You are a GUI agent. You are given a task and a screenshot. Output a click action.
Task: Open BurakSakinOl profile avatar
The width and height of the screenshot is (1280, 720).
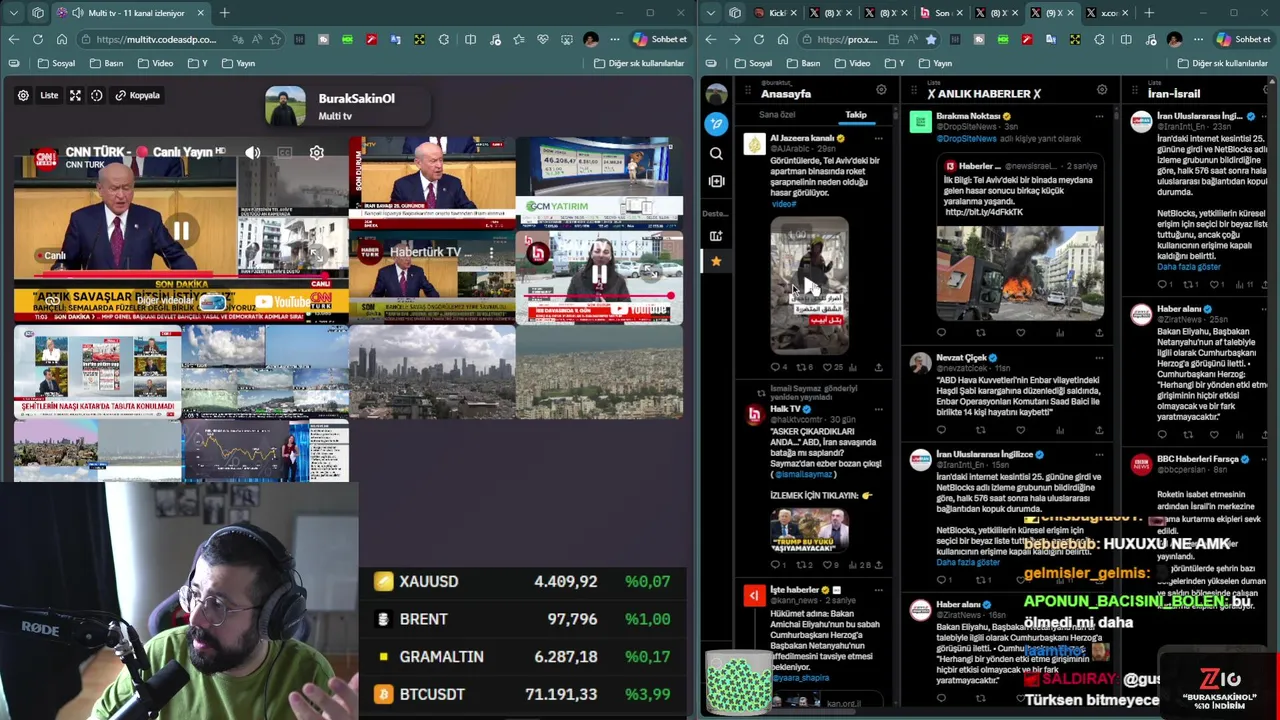tap(285, 106)
